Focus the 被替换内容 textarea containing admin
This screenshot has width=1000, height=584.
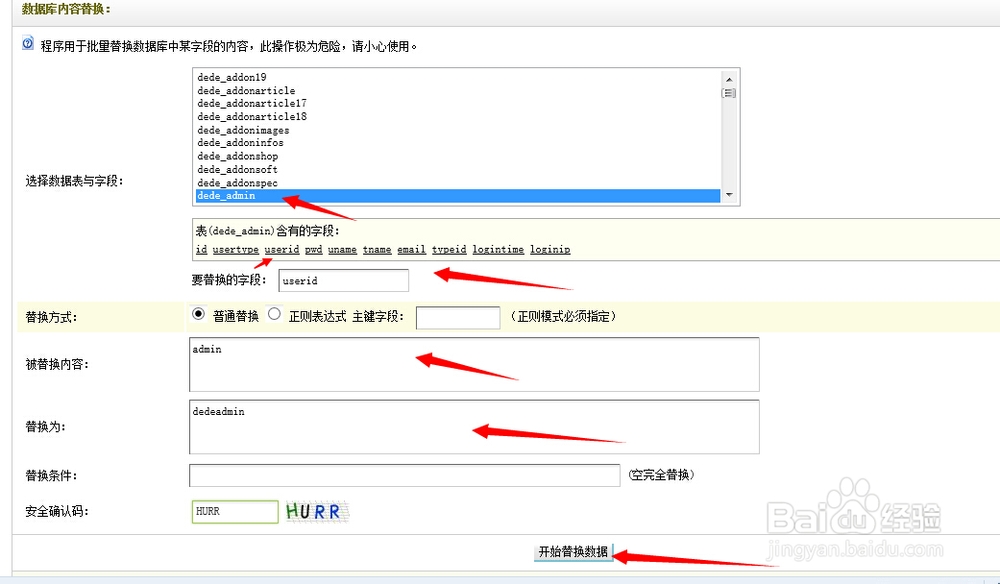[x=474, y=365]
